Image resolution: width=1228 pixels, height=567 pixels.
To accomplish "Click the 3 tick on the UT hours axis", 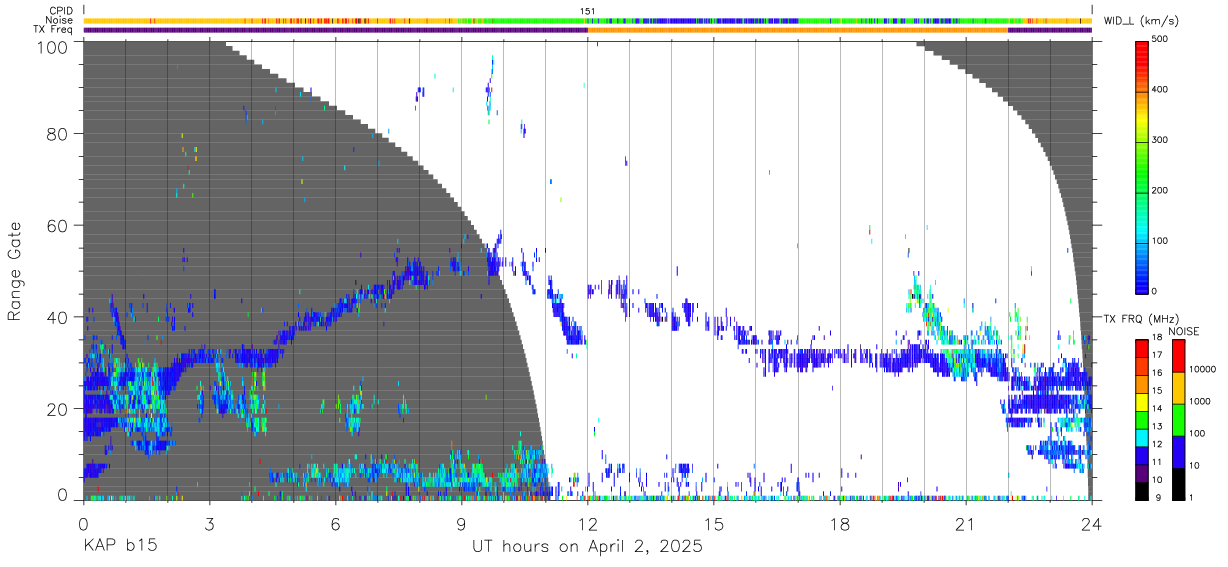I will pos(210,524).
